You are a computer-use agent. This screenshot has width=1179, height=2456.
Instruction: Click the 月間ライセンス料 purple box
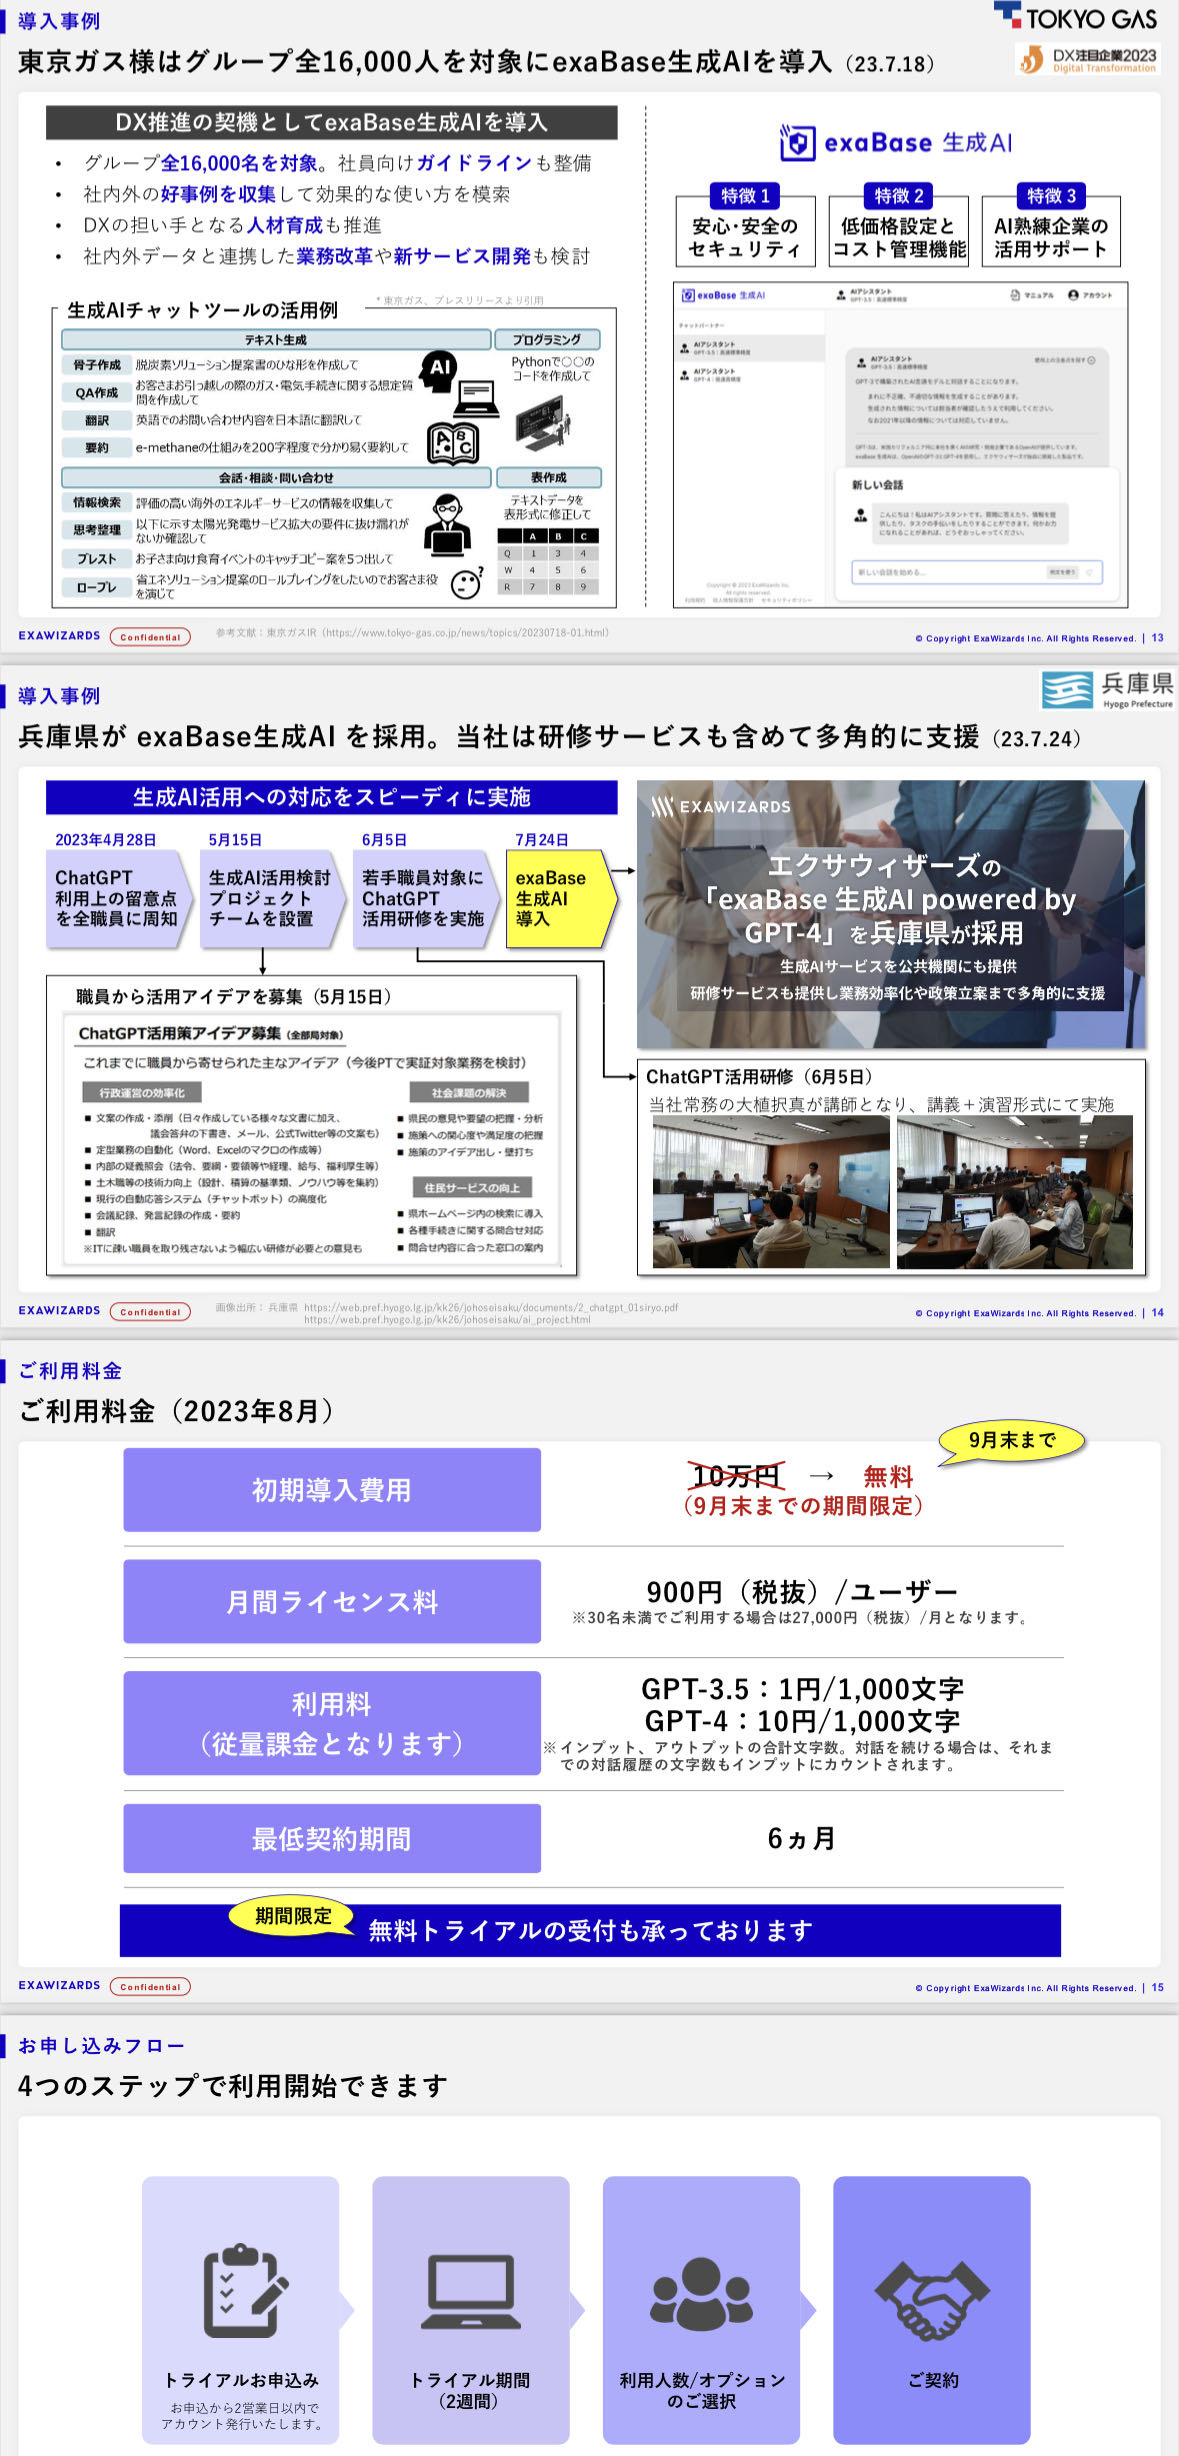(x=332, y=1602)
